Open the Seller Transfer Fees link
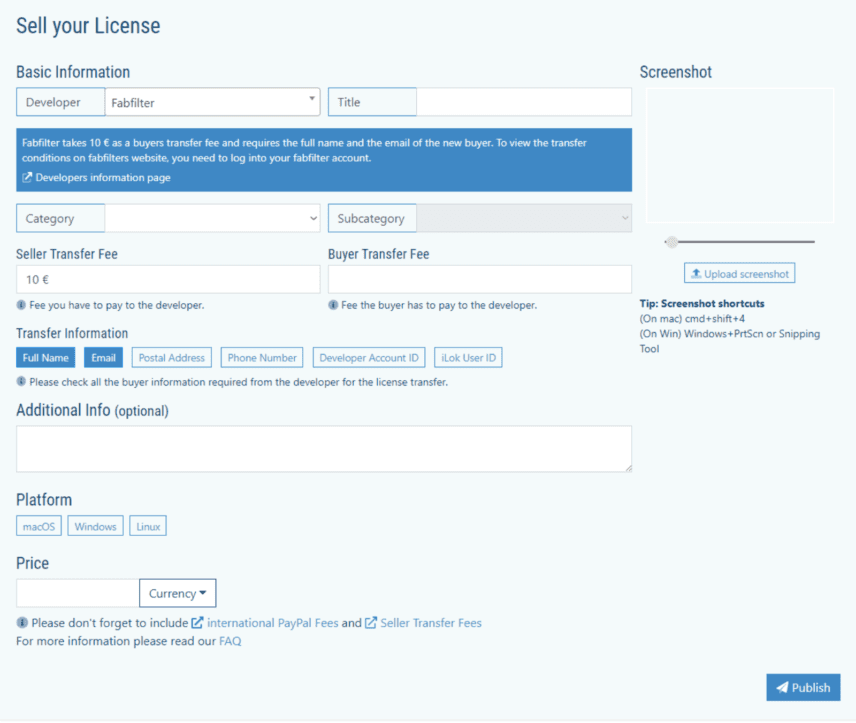This screenshot has width=856, height=723. pyautogui.click(x=431, y=623)
